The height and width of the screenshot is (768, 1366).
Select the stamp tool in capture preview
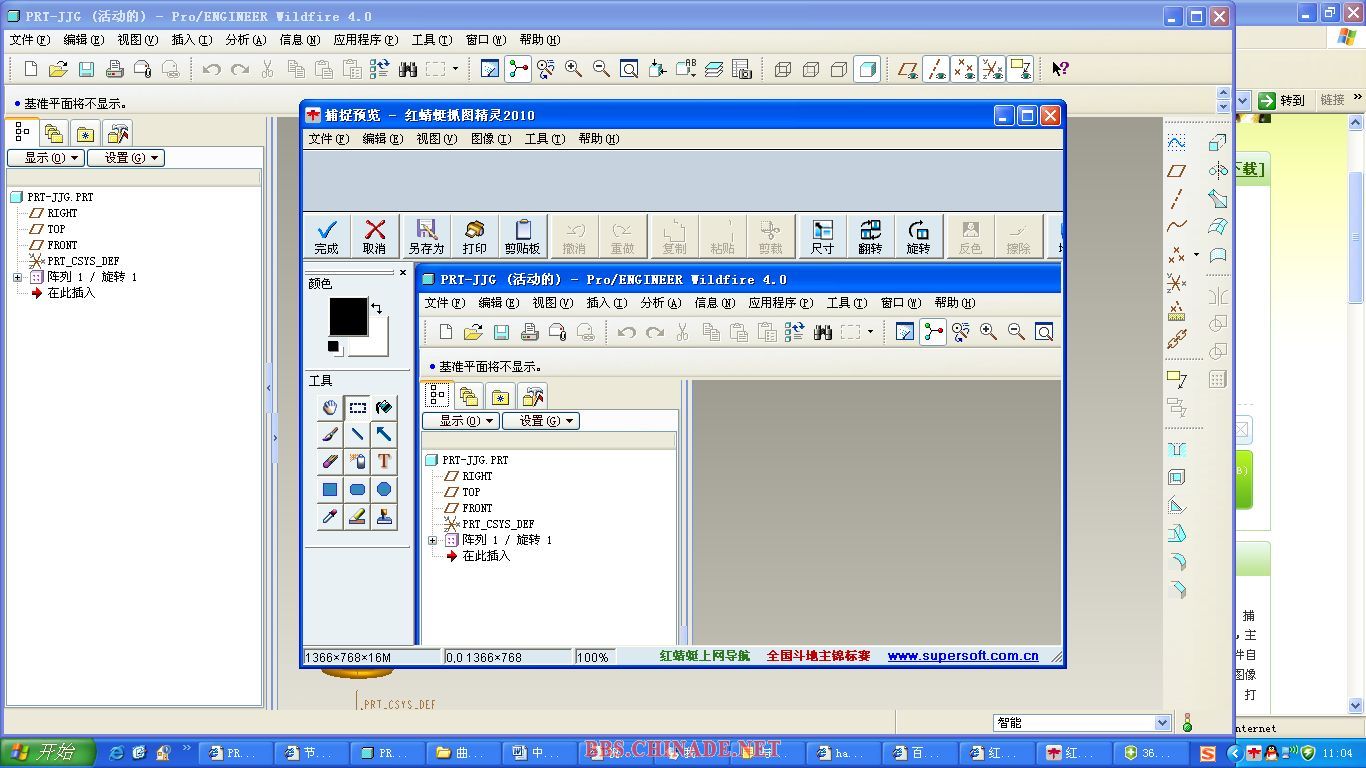pyautogui.click(x=384, y=516)
